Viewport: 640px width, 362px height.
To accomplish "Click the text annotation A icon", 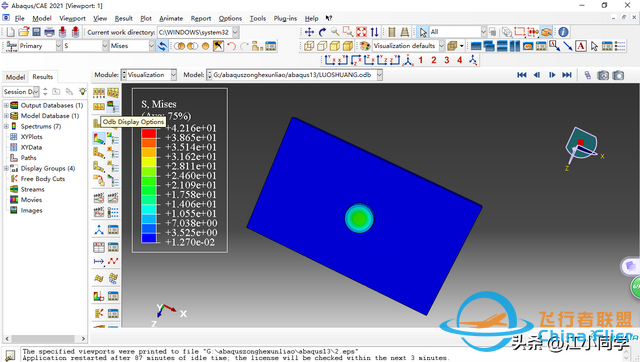I will (581, 46).
